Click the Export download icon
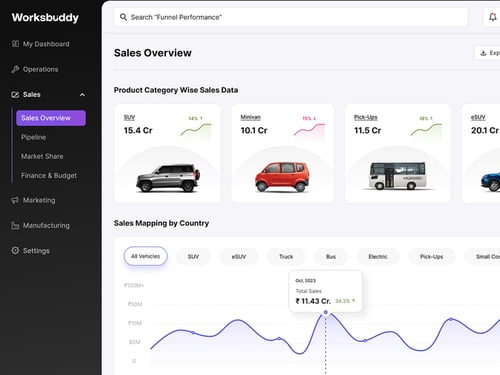Image resolution: width=500 pixels, height=375 pixels. [x=483, y=53]
